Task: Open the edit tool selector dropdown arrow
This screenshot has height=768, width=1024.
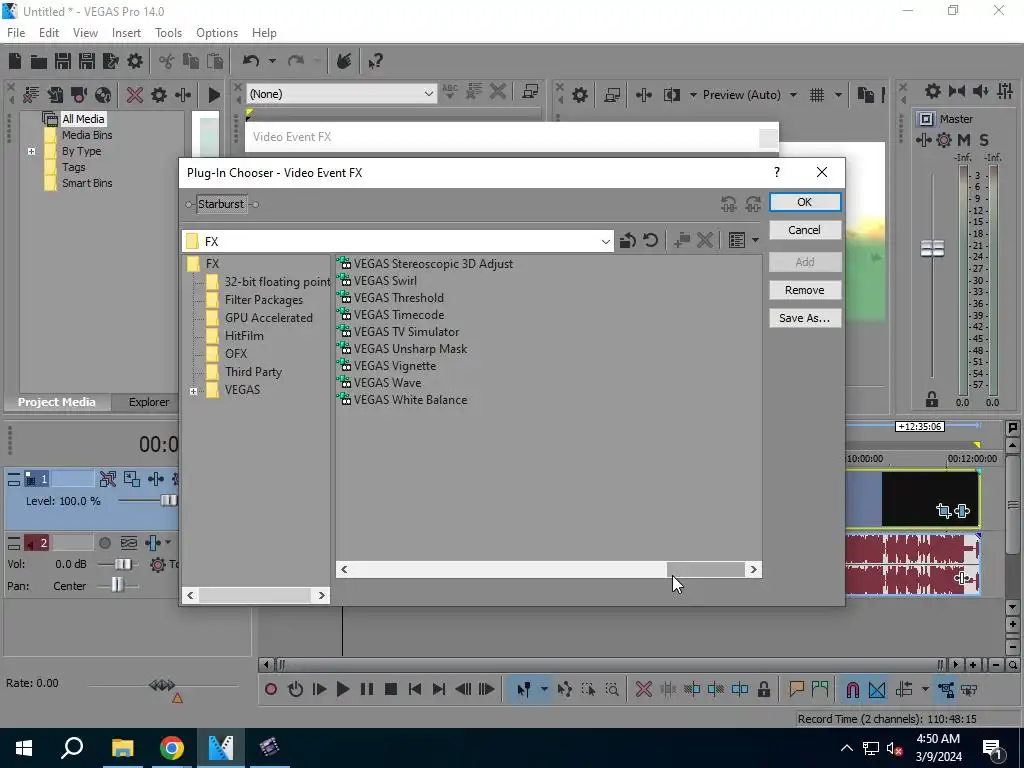Action: tap(544, 689)
